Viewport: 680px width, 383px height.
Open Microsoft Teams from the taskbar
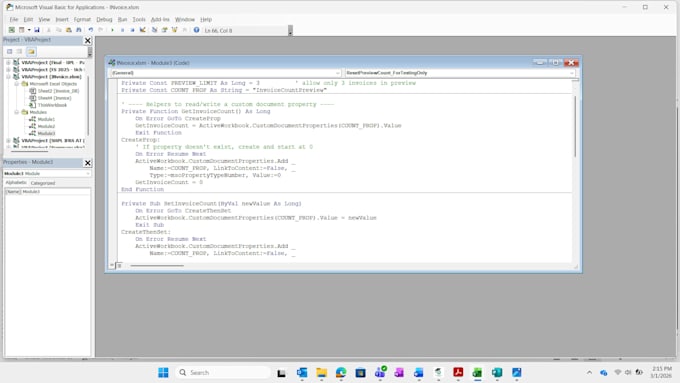coord(380,373)
